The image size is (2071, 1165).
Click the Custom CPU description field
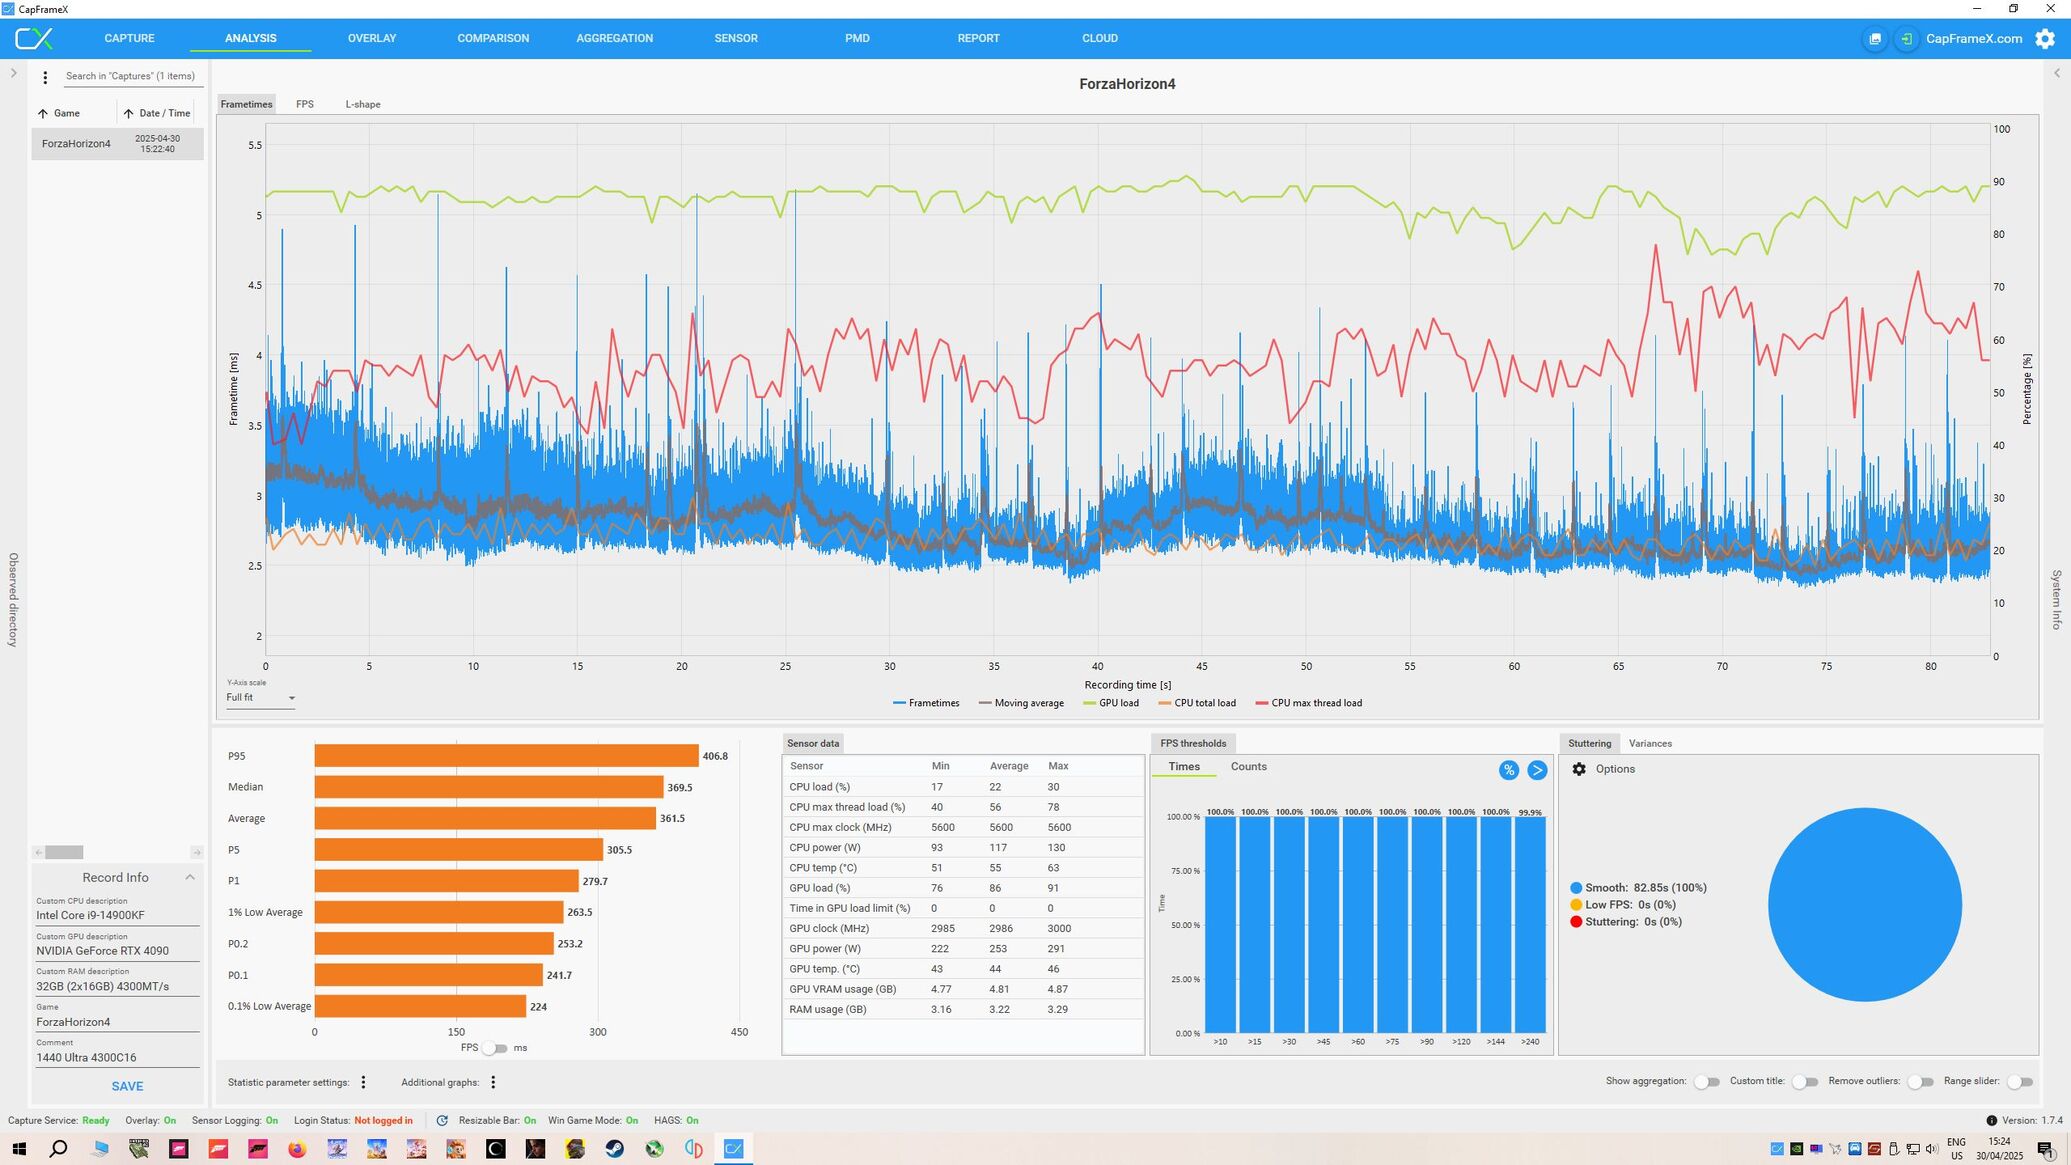click(118, 915)
